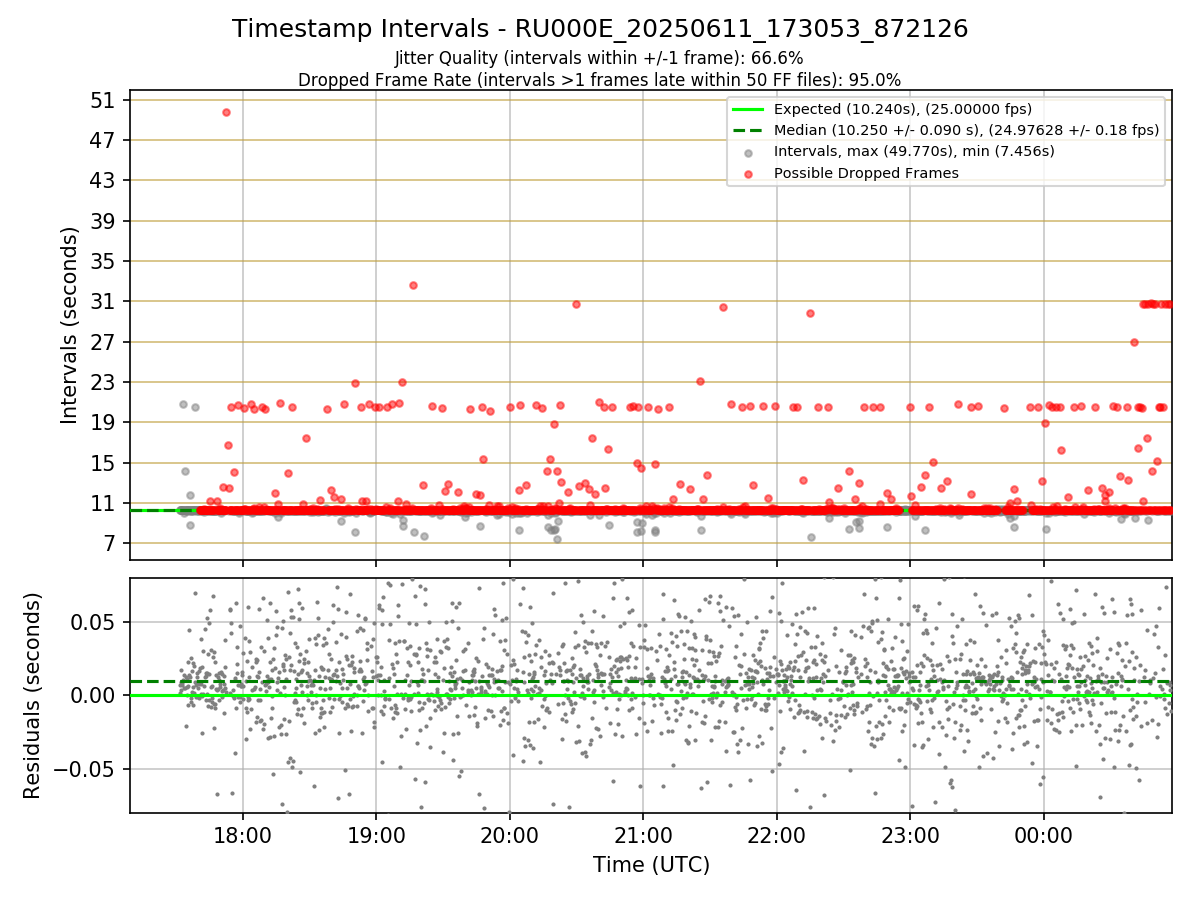This screenshot has height=900, width=1200.
Task: Click legend entry Intervals, max (49.770s)
Action: pyautogui.click(x=914, y=151)
